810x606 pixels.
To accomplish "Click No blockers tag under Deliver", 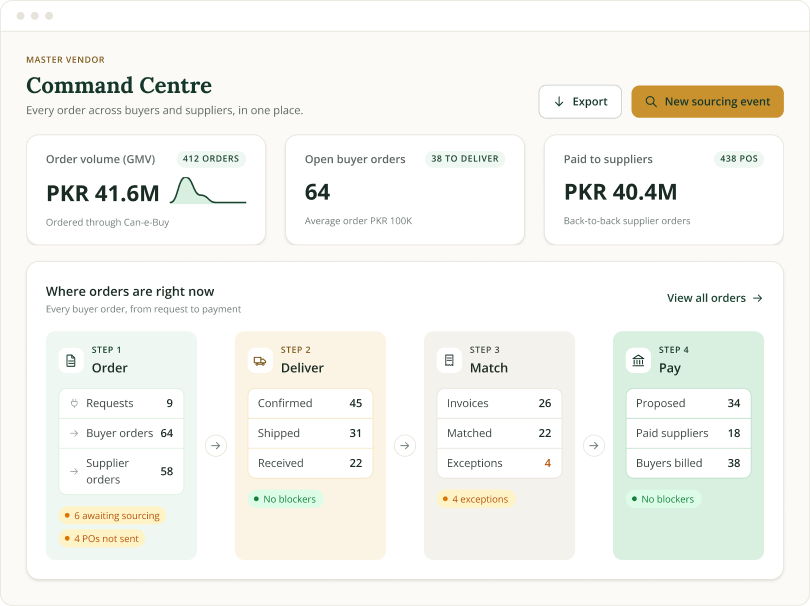I will click(x=285, y=499).
